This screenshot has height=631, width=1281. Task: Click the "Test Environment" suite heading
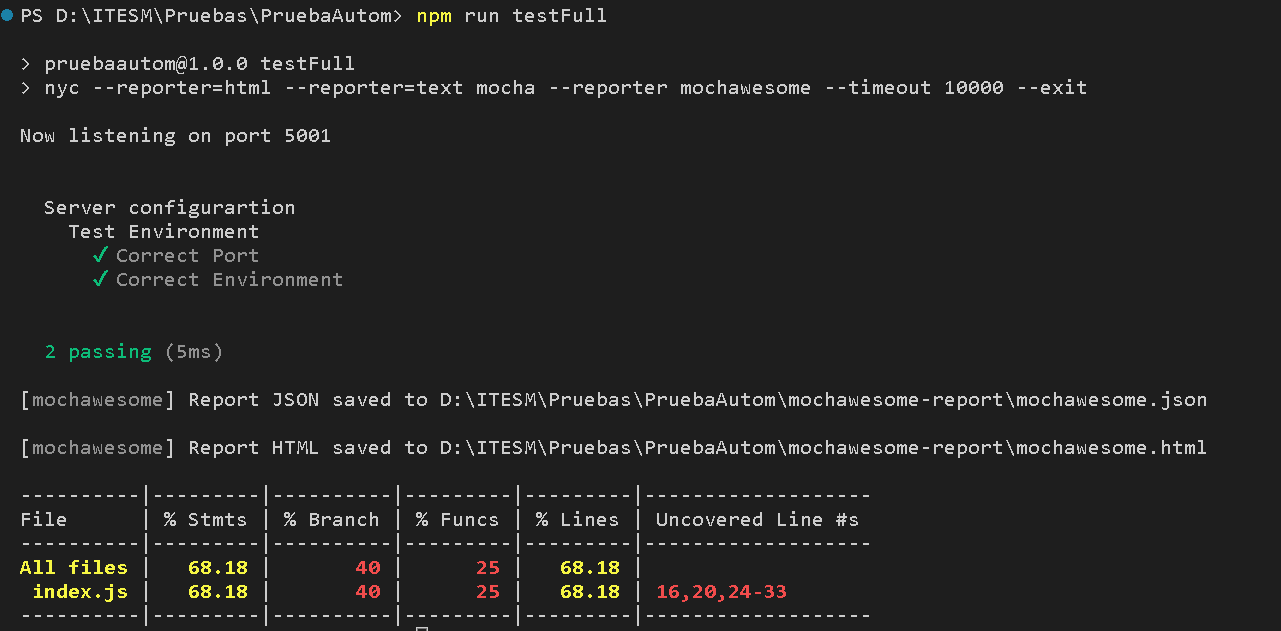tap(163, 232)
